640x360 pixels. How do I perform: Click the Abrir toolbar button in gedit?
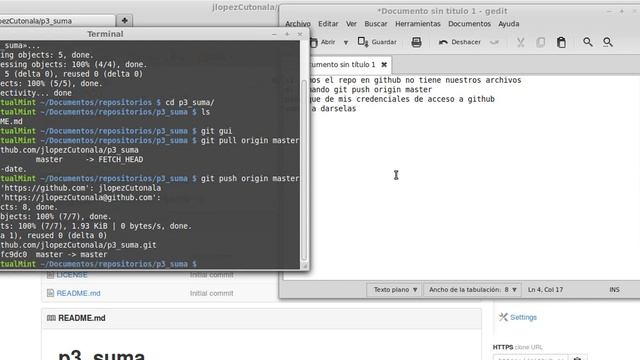tap(323, 42)
